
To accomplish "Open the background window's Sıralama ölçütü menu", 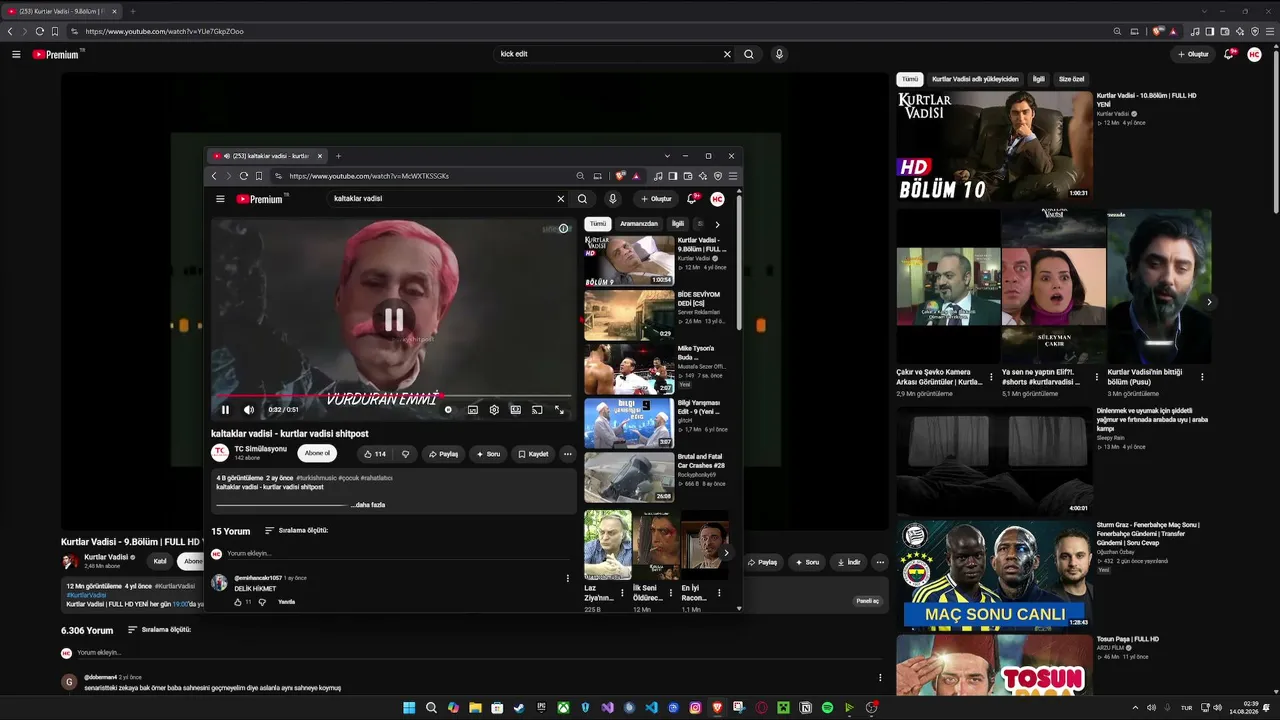I will point(158,630).
